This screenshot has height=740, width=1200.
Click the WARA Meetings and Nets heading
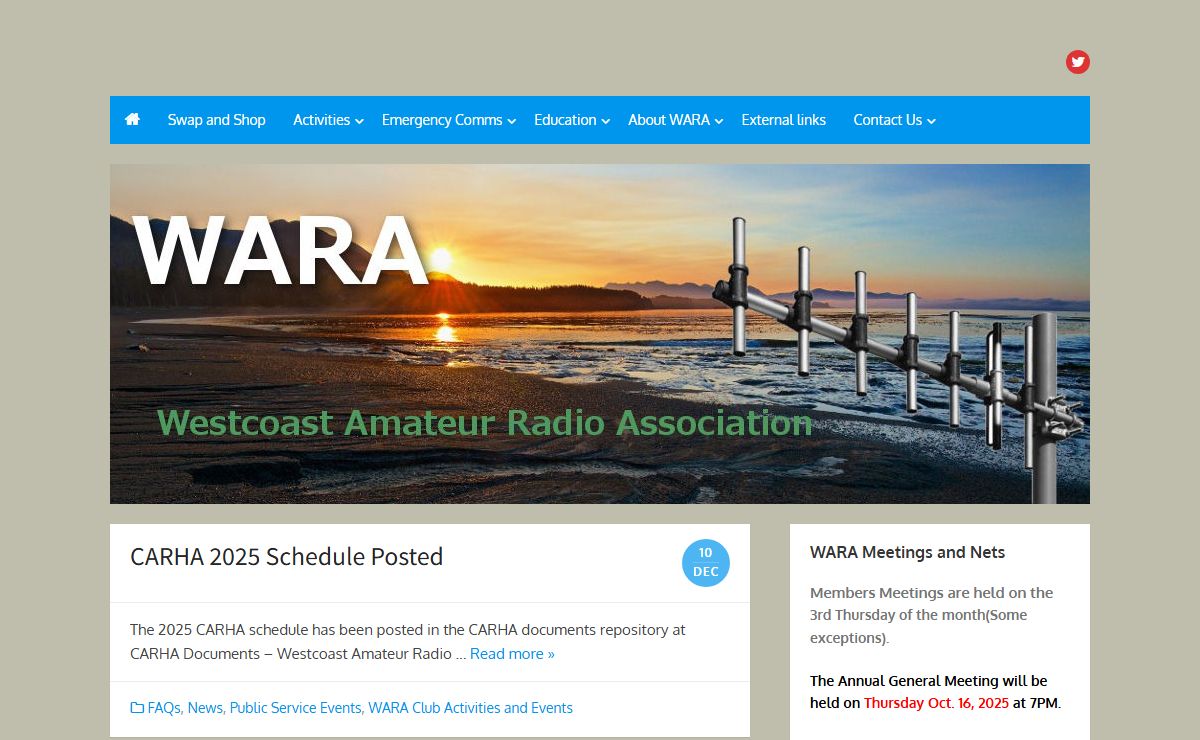tap(908, 552)
